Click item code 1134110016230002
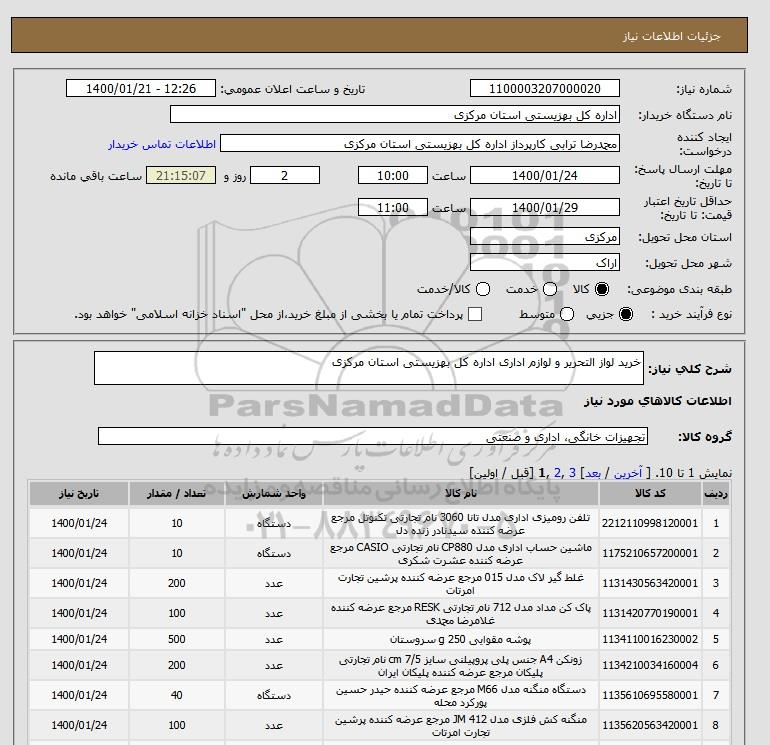The height and width of the screenshot is (745, 770). click(x=650, y=639)
